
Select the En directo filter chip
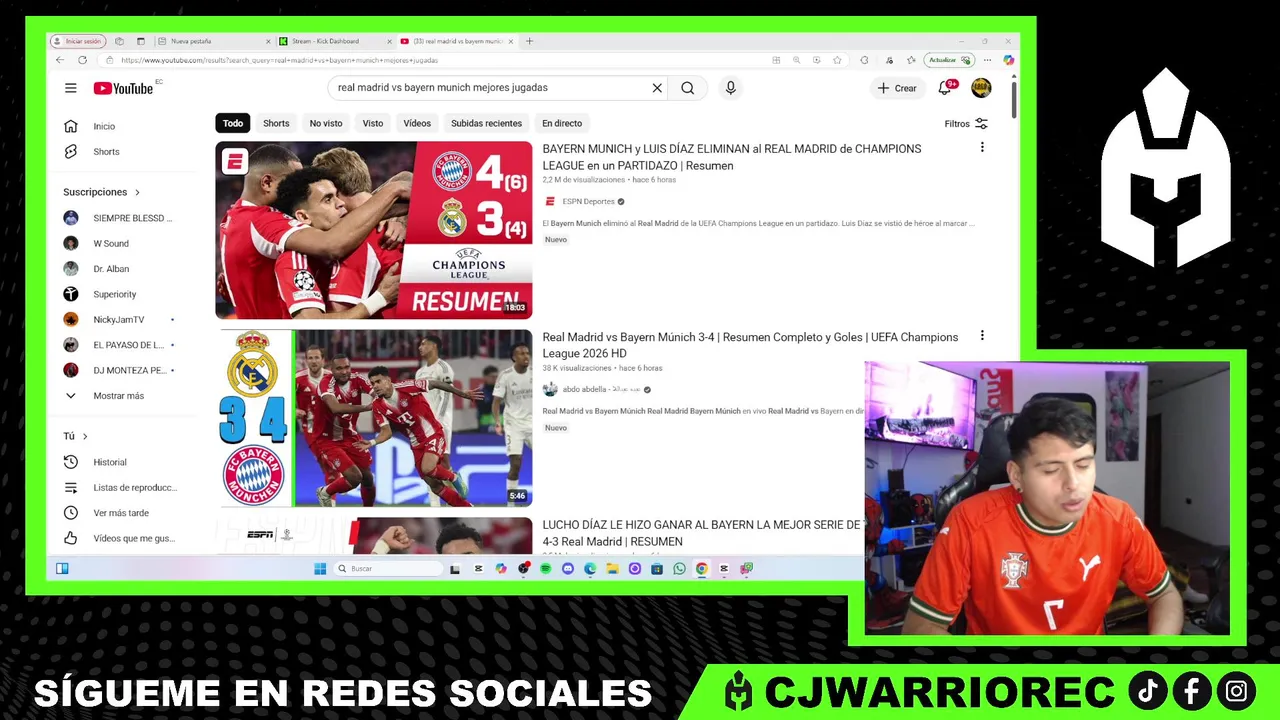562,124
